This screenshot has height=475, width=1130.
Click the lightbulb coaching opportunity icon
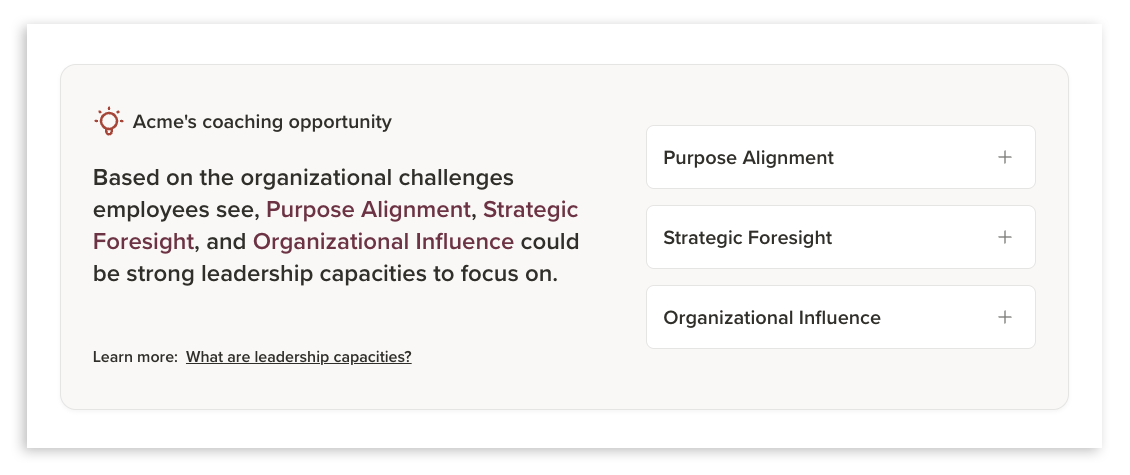pos(109,122)
